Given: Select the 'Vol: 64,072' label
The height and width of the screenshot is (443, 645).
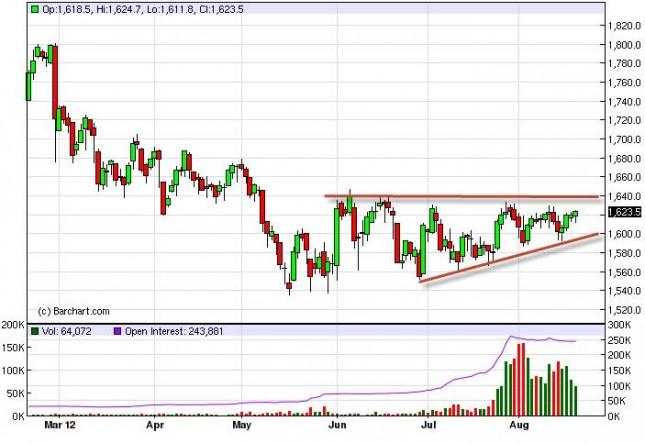Looking at the screenshot, I should pyautogui.click(x=66, y=331).
